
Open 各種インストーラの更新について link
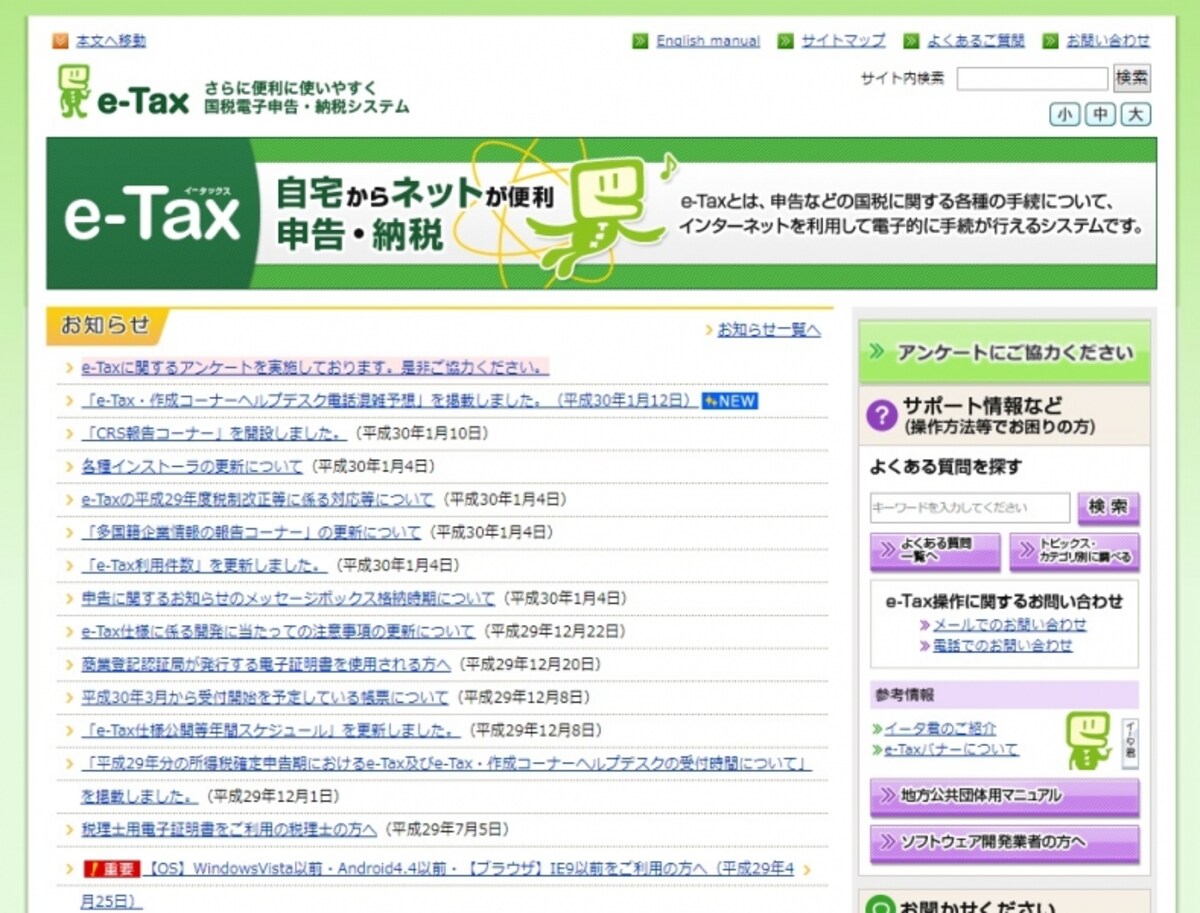(x=192, y=466)
